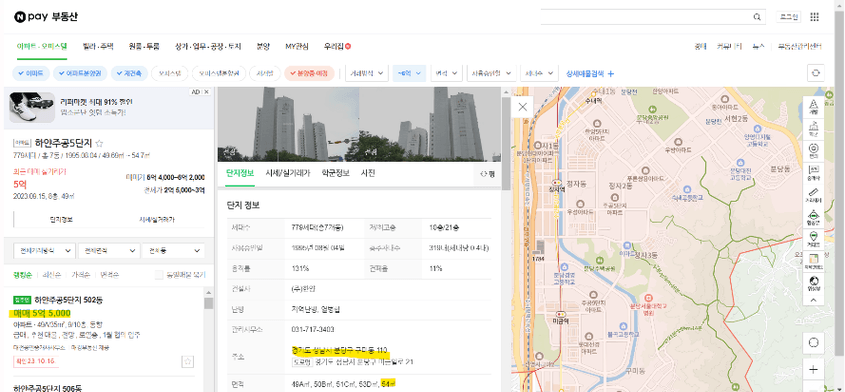Toggle the 분양중·예정 filter chip
This screenshot has width=845, height=392.
[x=309, y=73]
